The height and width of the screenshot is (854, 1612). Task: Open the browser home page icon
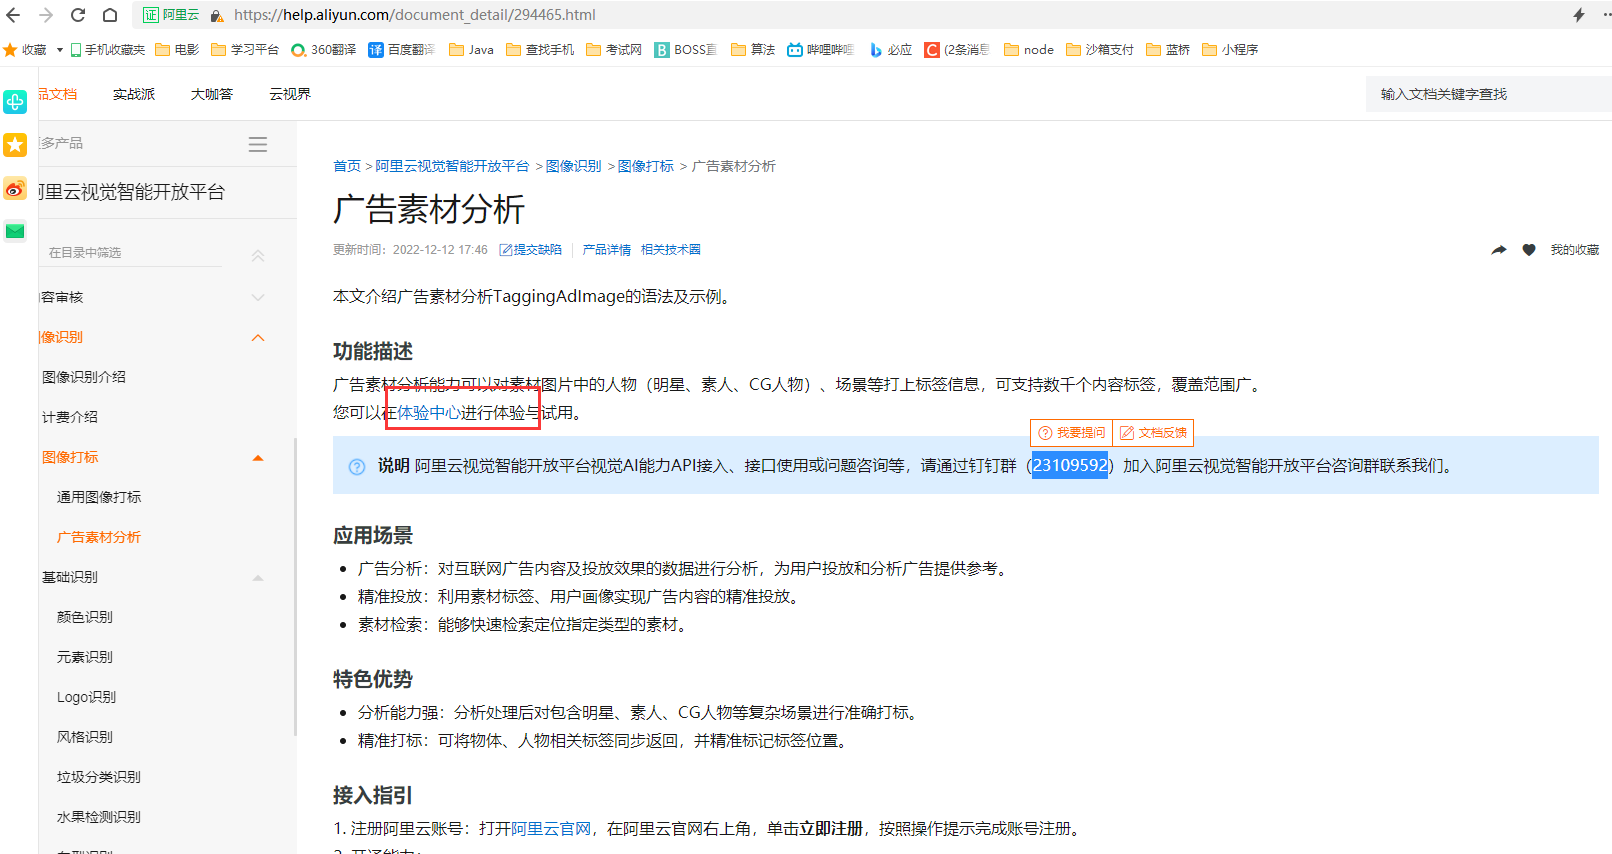tap(110, 15)
